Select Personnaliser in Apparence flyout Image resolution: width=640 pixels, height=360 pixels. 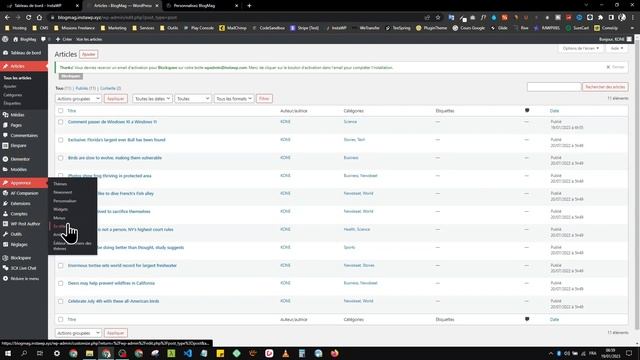pyautogui.click(x=65, y=201)
